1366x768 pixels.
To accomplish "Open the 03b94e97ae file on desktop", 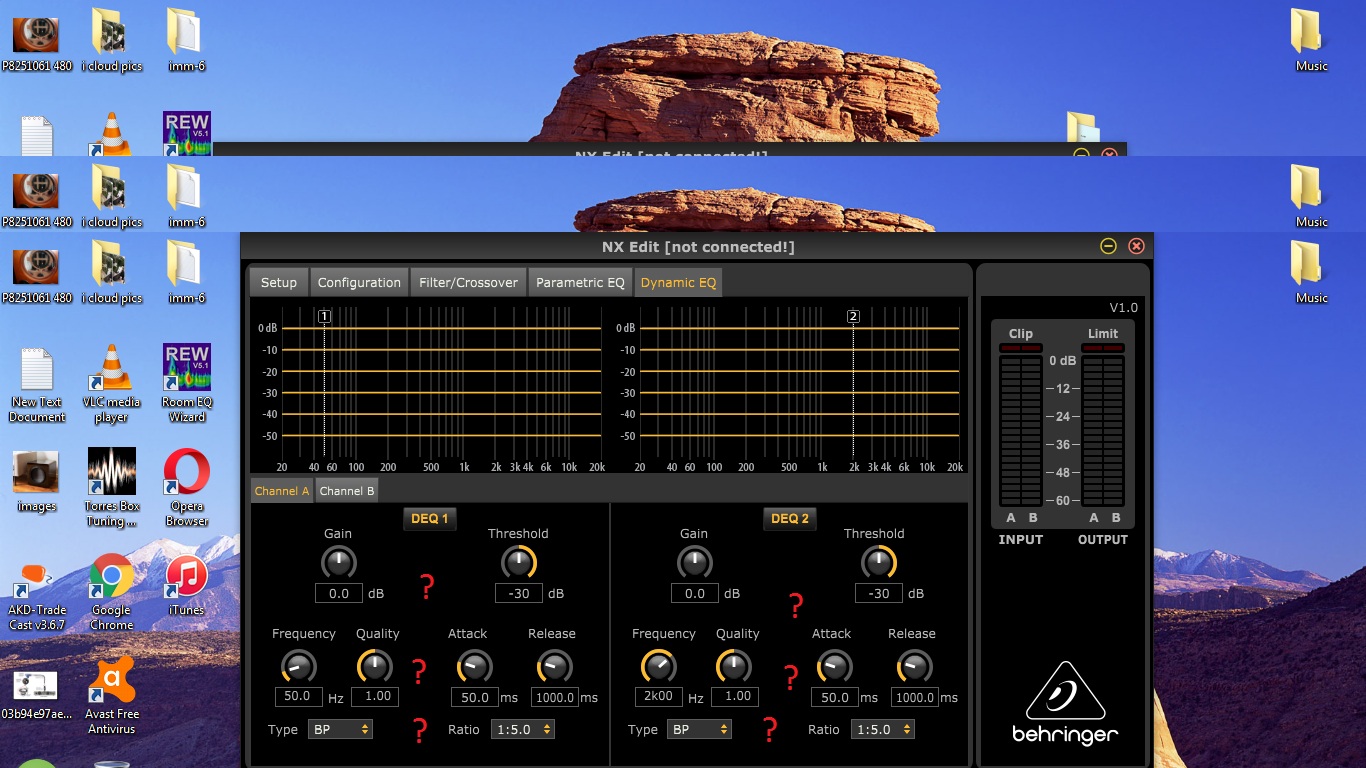I will pos(37,696).
